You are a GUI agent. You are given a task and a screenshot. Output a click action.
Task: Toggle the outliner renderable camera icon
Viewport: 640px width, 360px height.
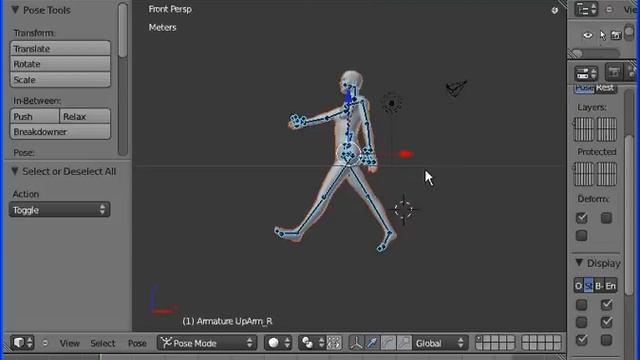616,36
